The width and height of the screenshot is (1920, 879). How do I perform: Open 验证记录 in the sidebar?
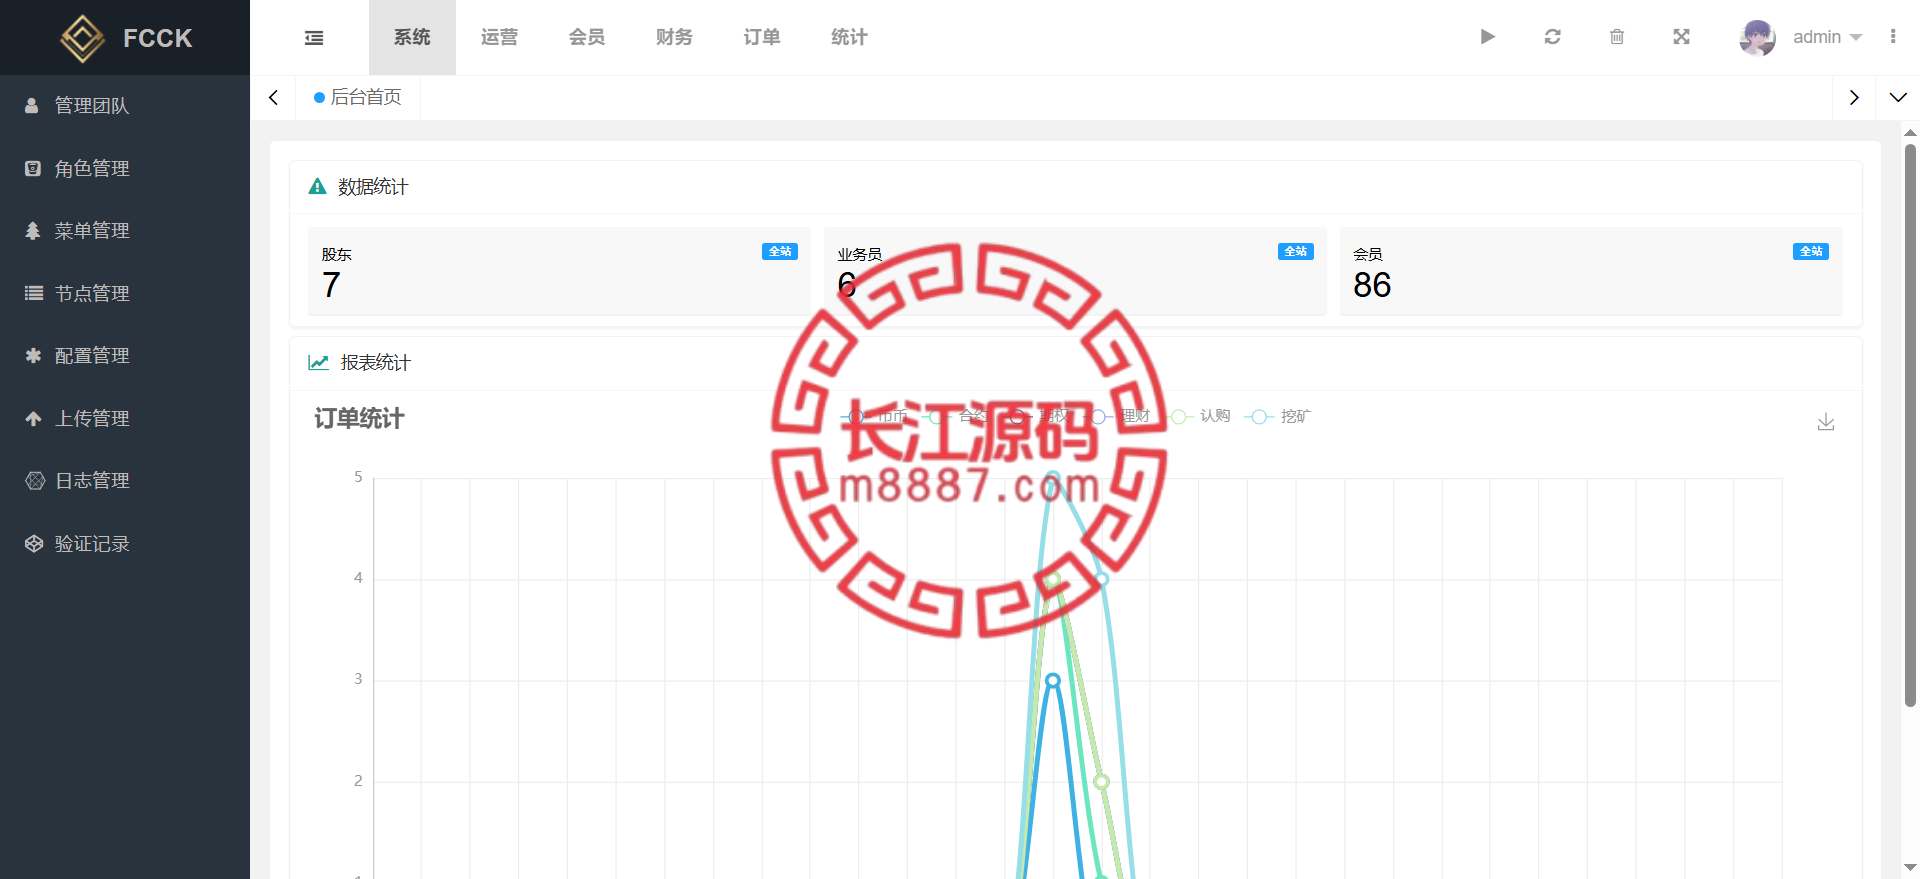[x=125, y=544]
